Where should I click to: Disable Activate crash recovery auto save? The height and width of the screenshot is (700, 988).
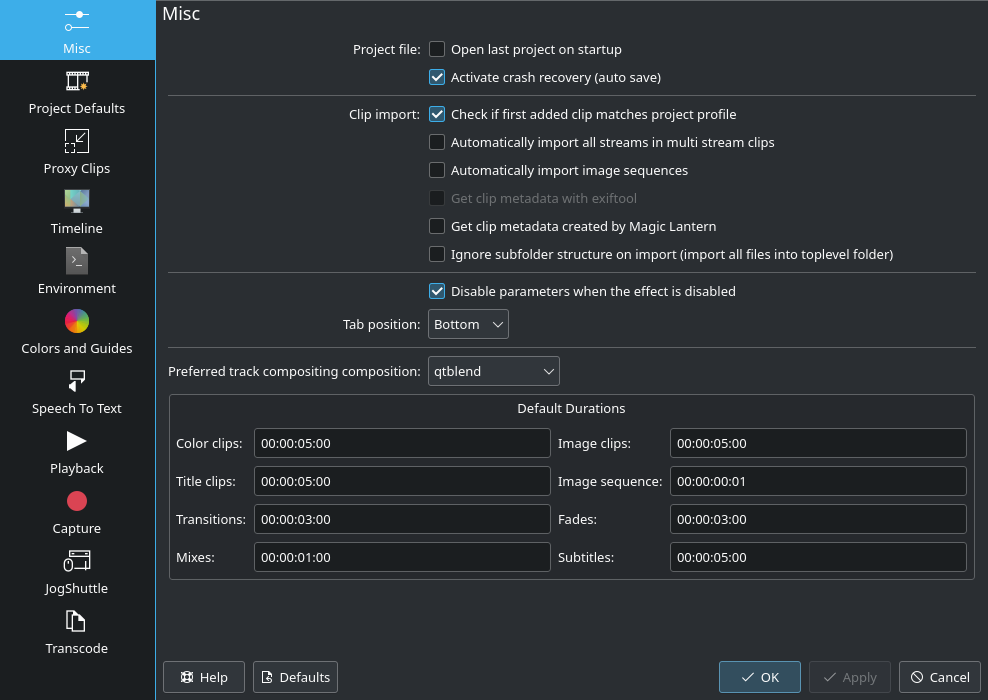437,77
